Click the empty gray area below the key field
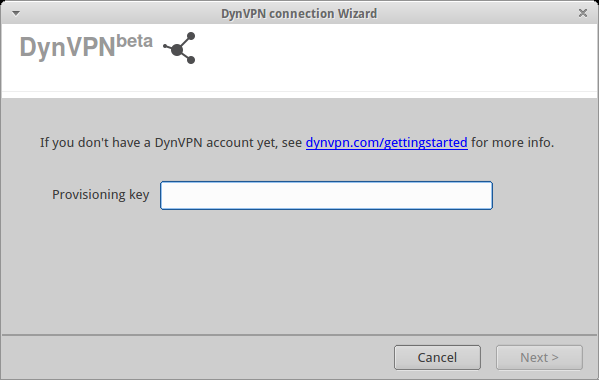This screenshot has height=380, width=599. (x=300, y=271)
